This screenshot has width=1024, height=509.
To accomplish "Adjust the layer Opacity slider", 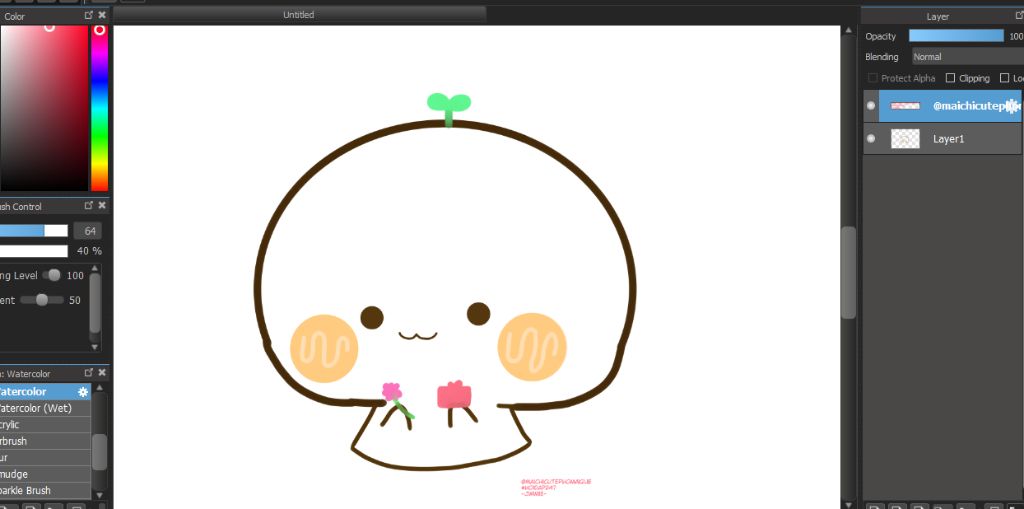I will (956, 36).
